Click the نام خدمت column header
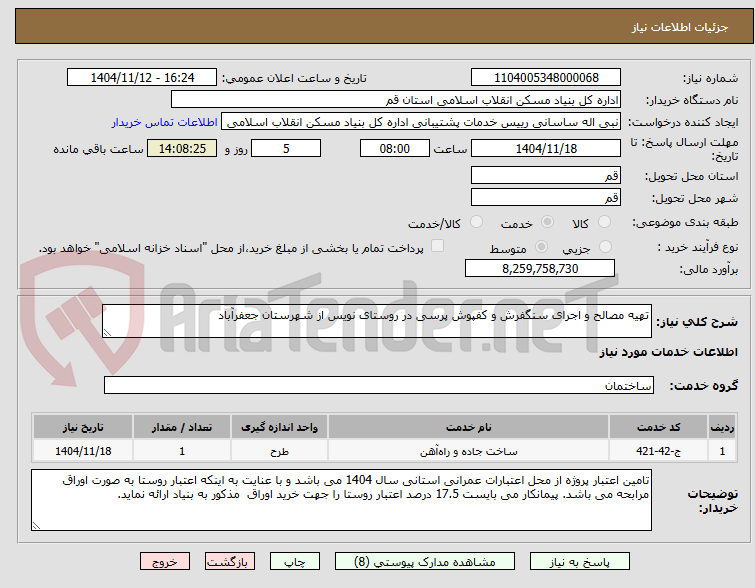Image resolution: width=755 pixels, height=588 pixels. point(469,427)
